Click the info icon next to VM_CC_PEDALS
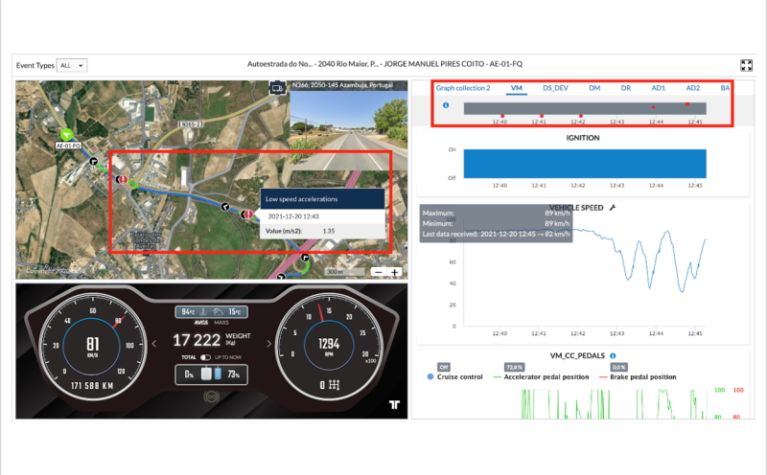The image size is (767, 475). pyautogui.click(x=612, y=355)
